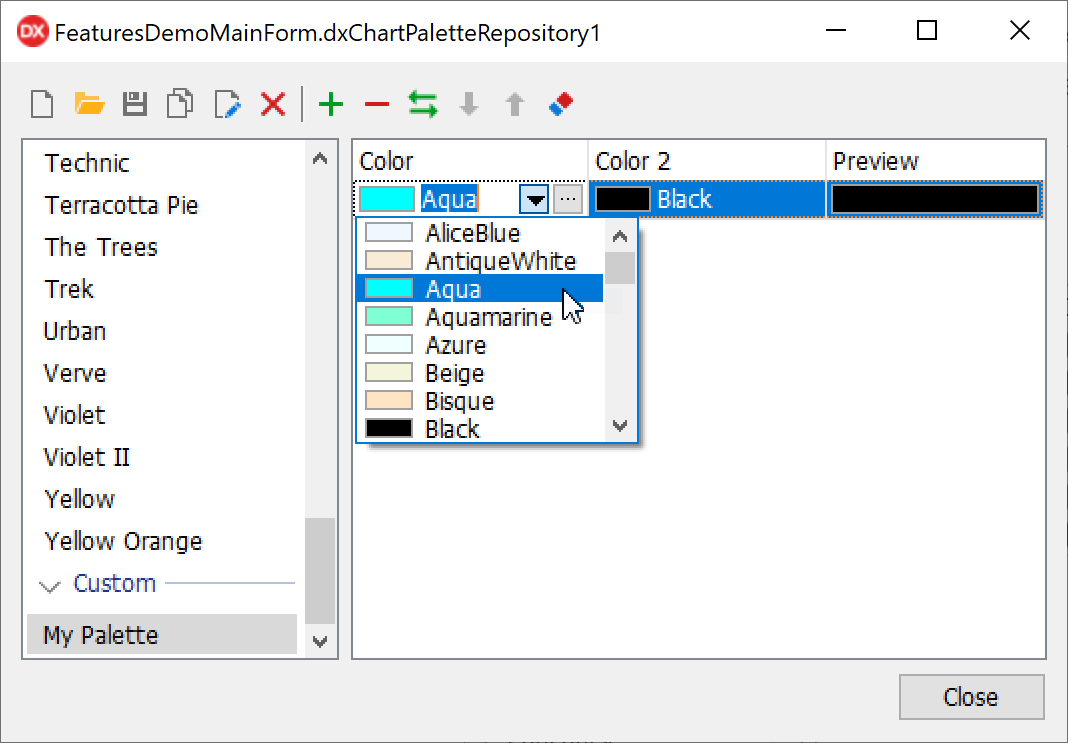Select Bisque in the color list
This screenshot has height=743, width=1068.
click(459, 401)
